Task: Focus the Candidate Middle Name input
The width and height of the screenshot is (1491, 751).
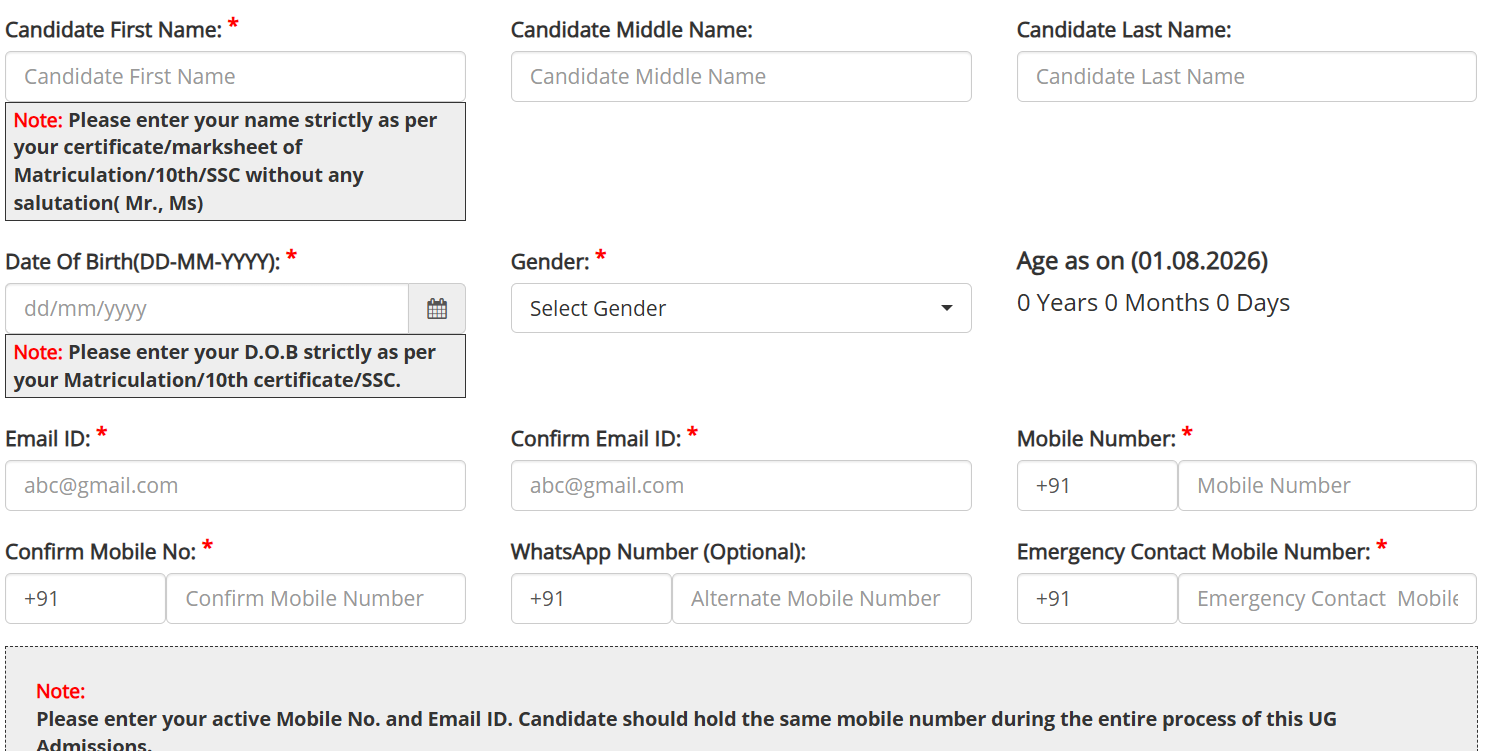Action: point(740,77)
